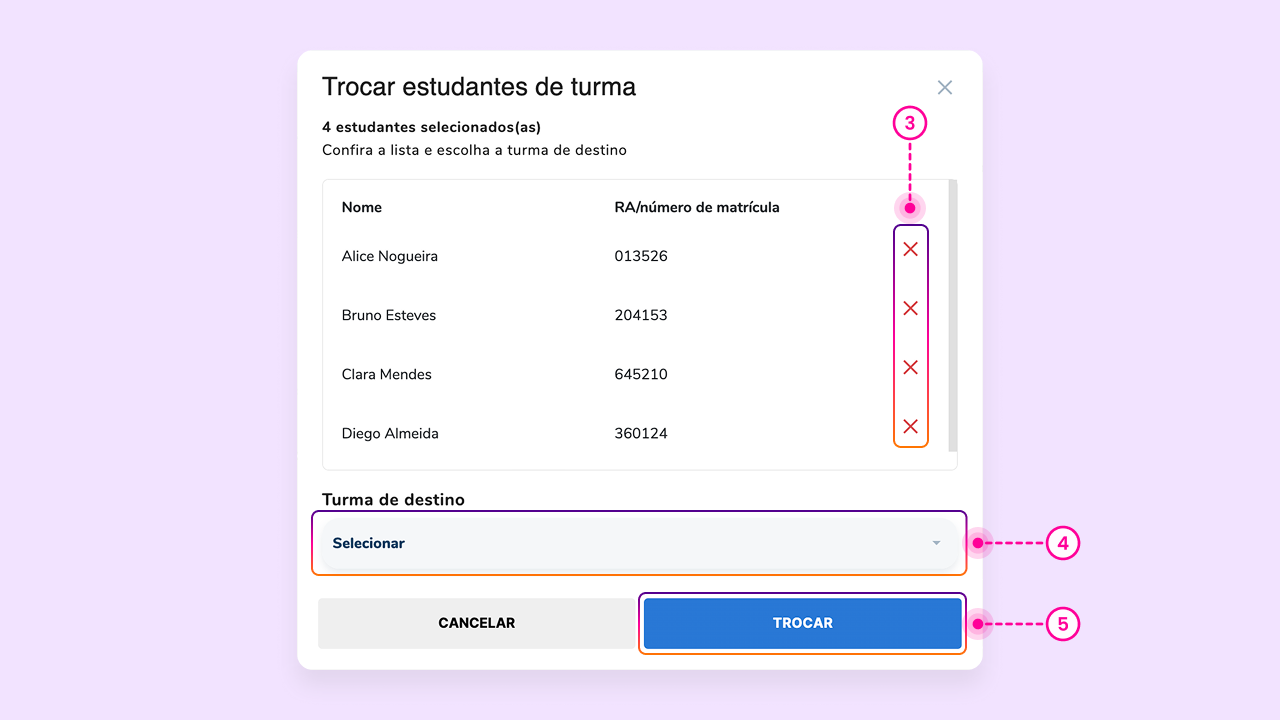Click the student list scrollbar
Image resolution: width=1280 pixels, height=720 pixels.
pyautogui.click(x=952, y=315)
